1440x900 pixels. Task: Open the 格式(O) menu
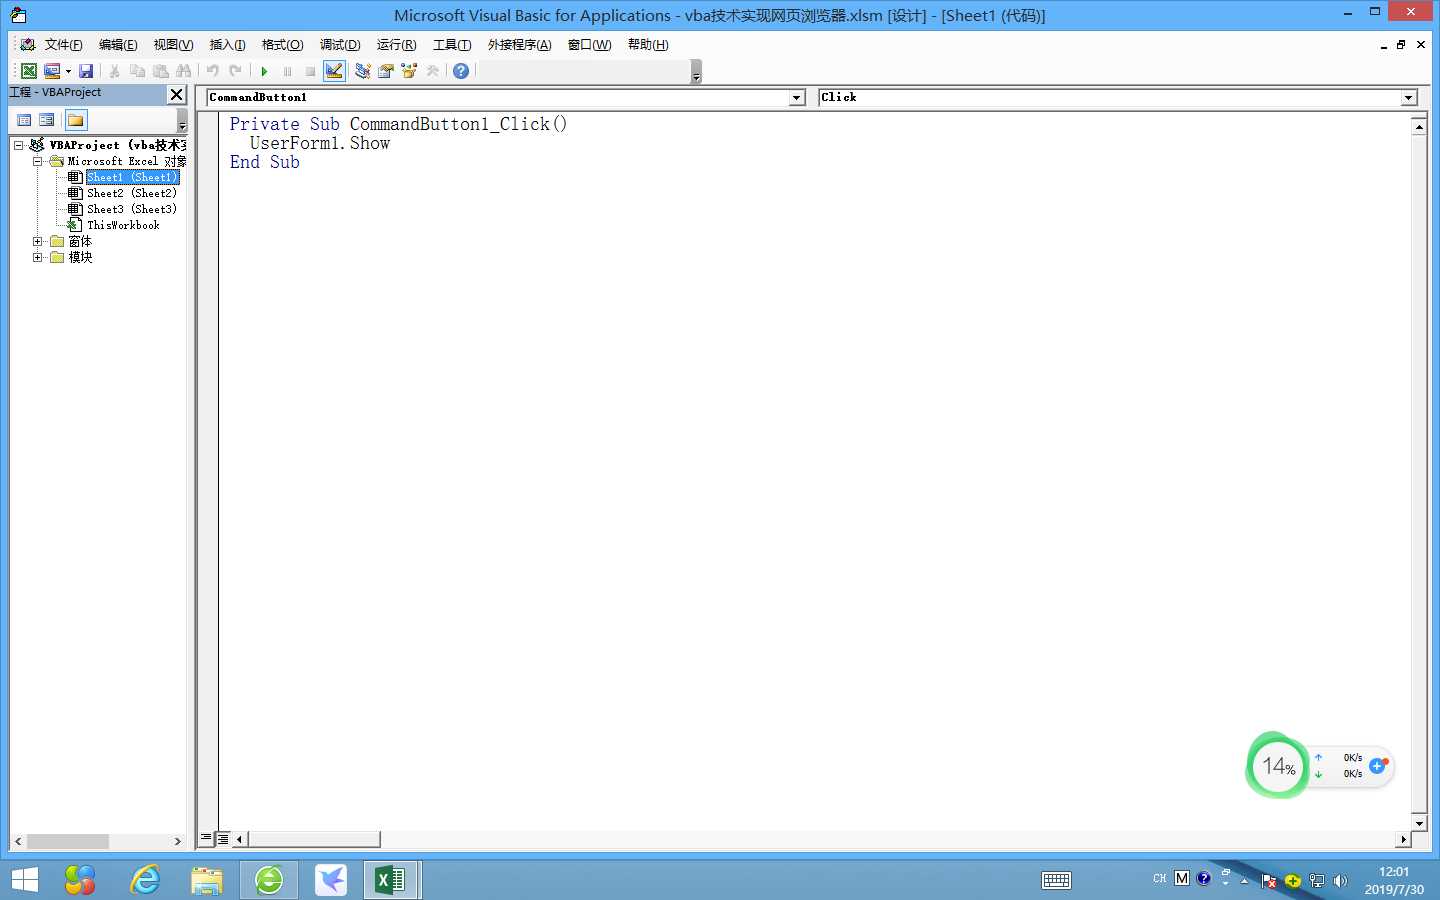282,45
